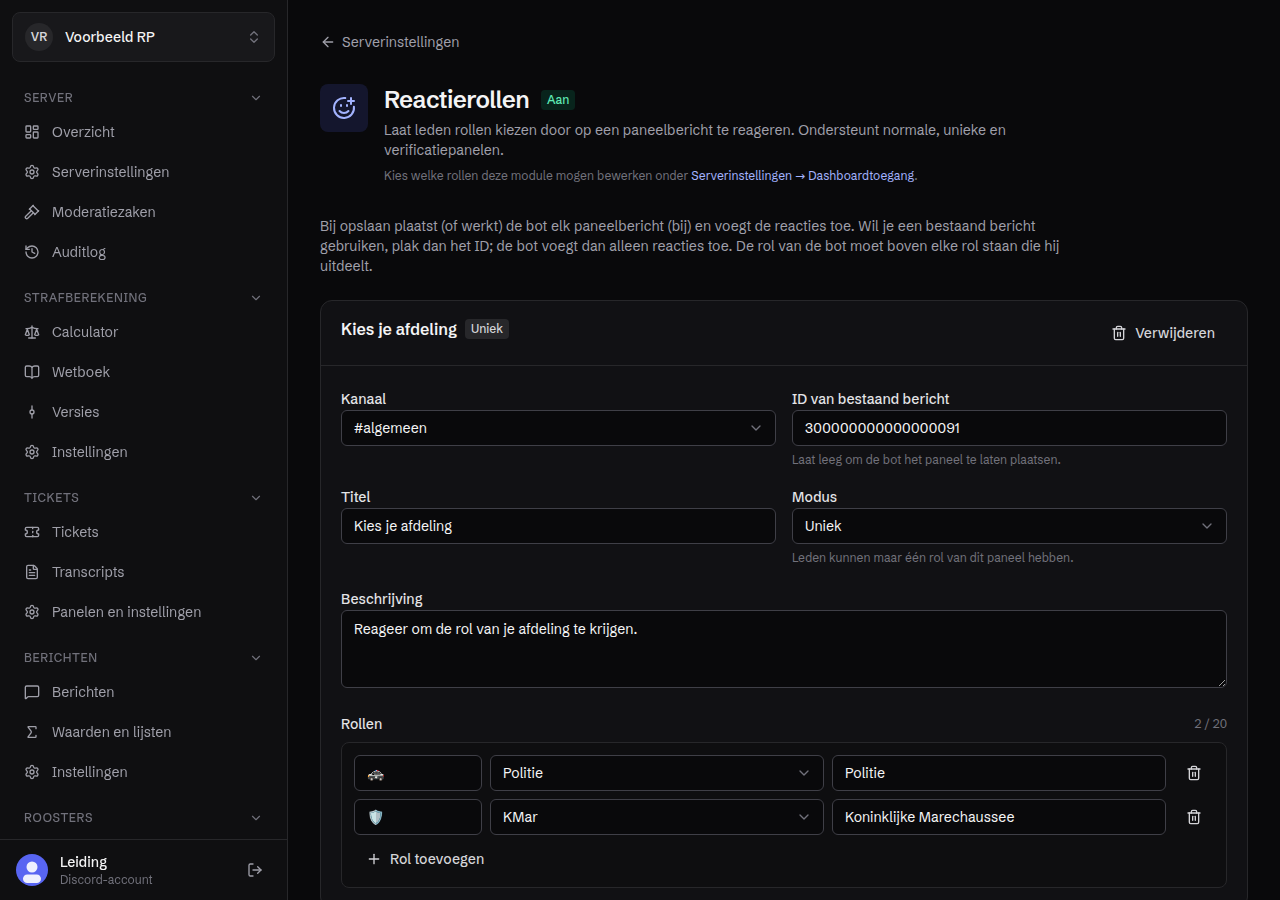Delete the Politie role row

(1194, 773)
